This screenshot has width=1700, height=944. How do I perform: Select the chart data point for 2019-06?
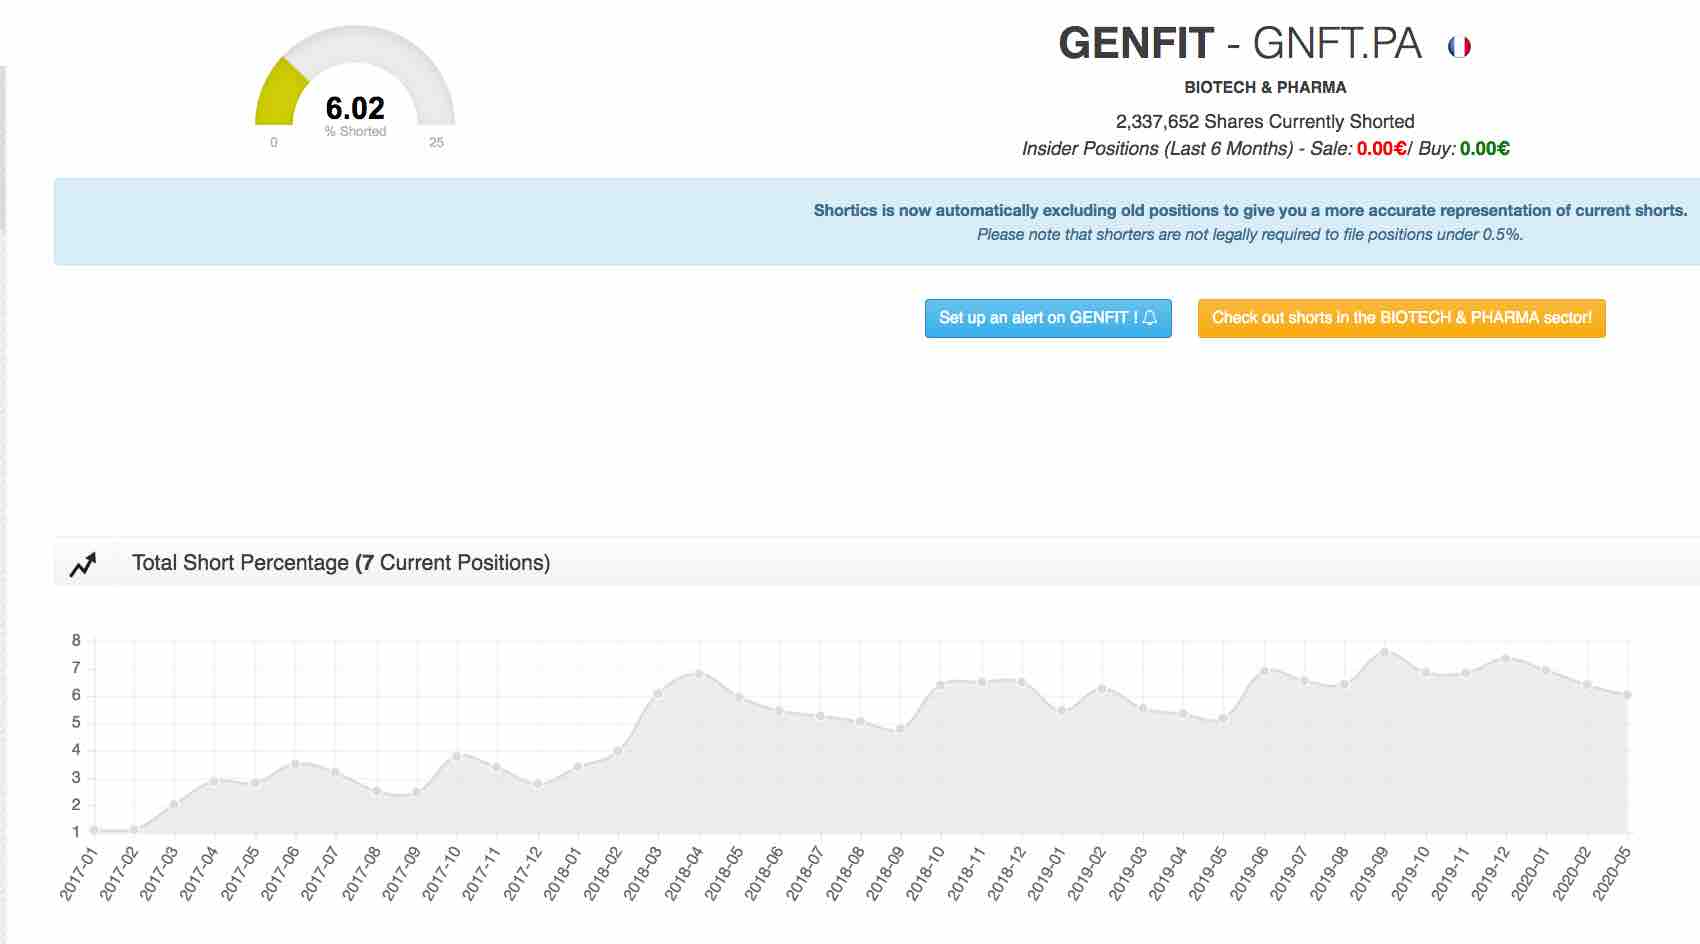click(1264, 671)
